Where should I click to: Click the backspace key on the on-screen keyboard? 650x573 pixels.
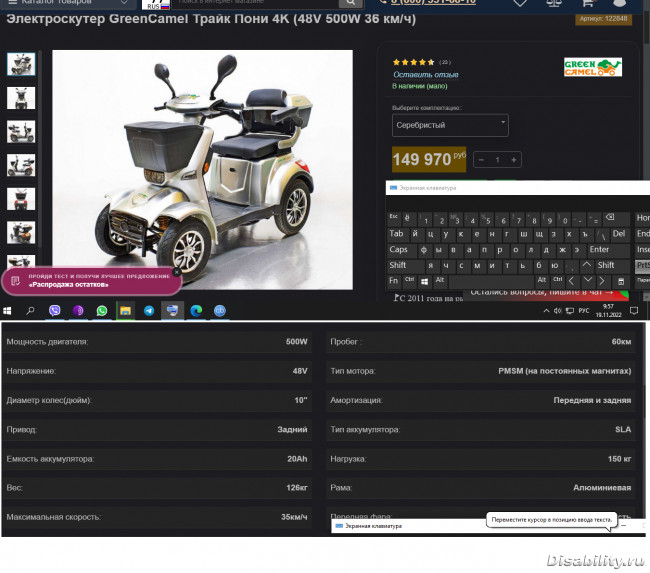coord(614,218)
